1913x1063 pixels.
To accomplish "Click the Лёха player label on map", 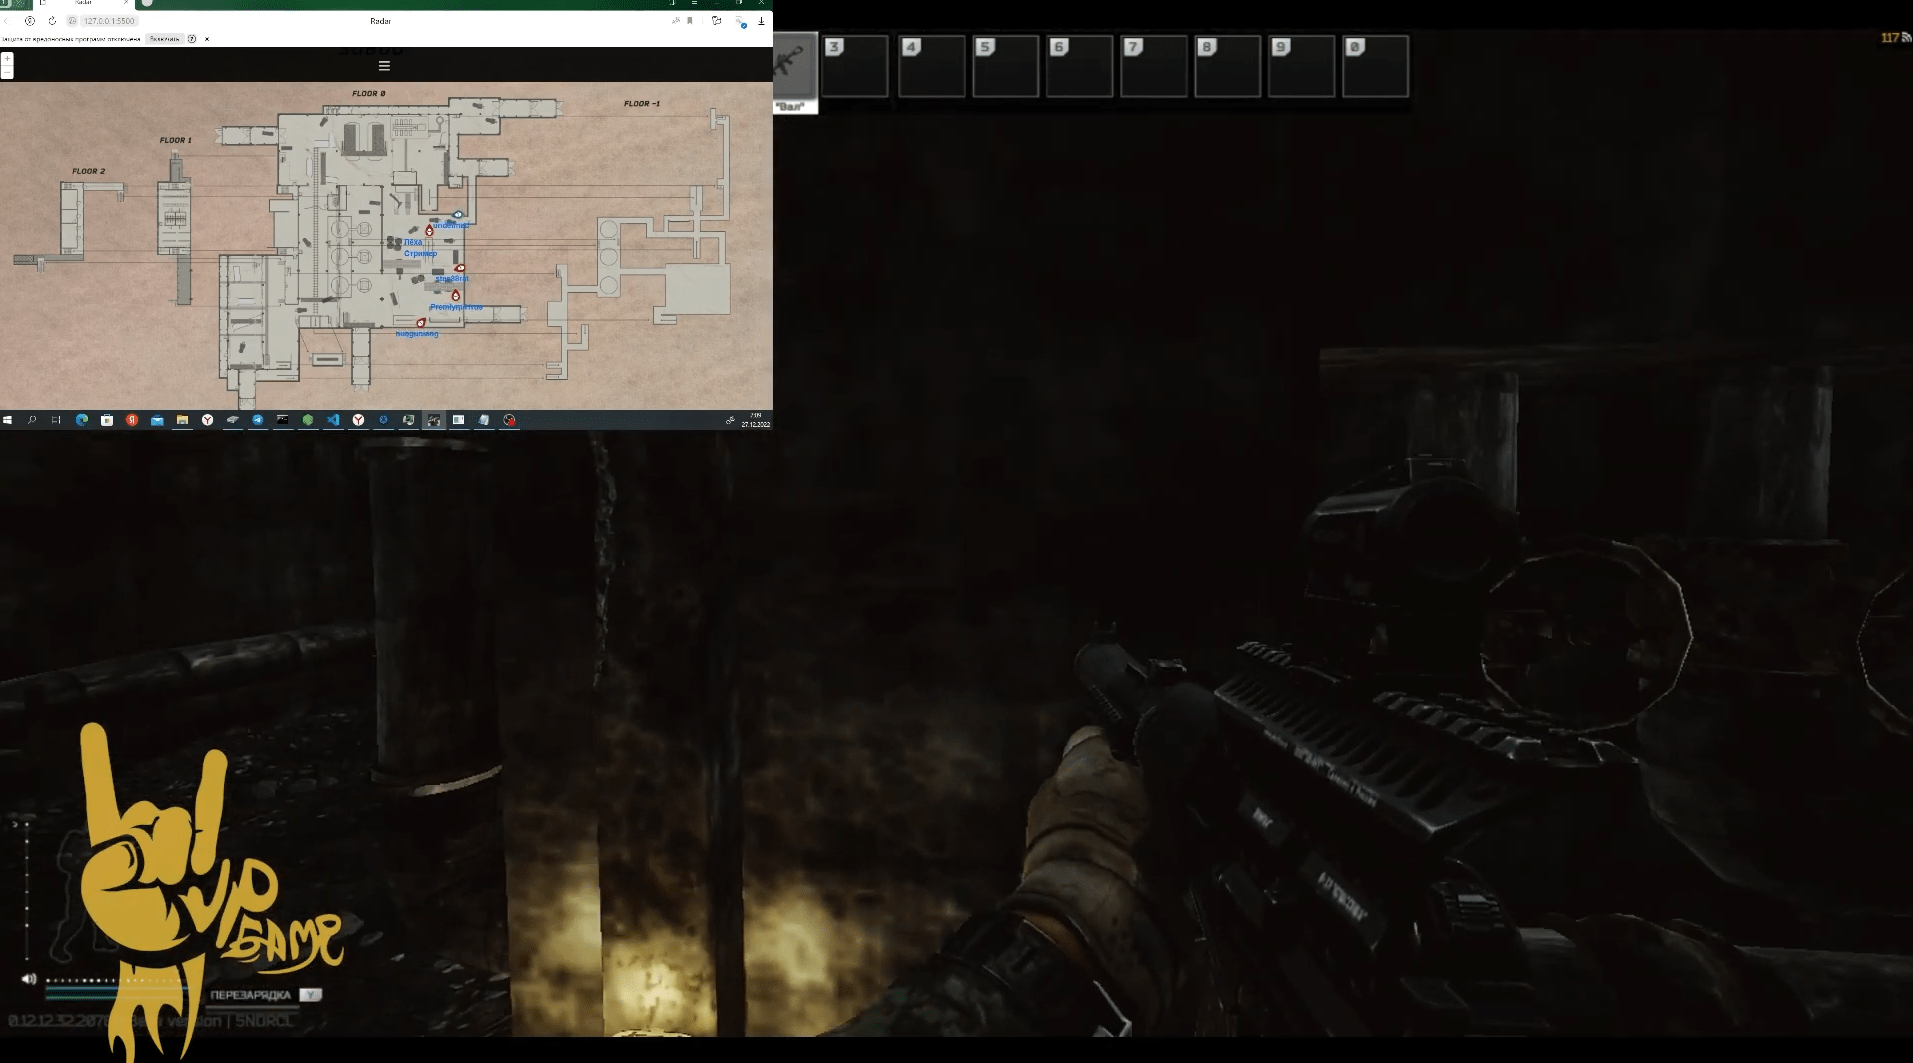I will pyautogui.click(x=413, y=242).
